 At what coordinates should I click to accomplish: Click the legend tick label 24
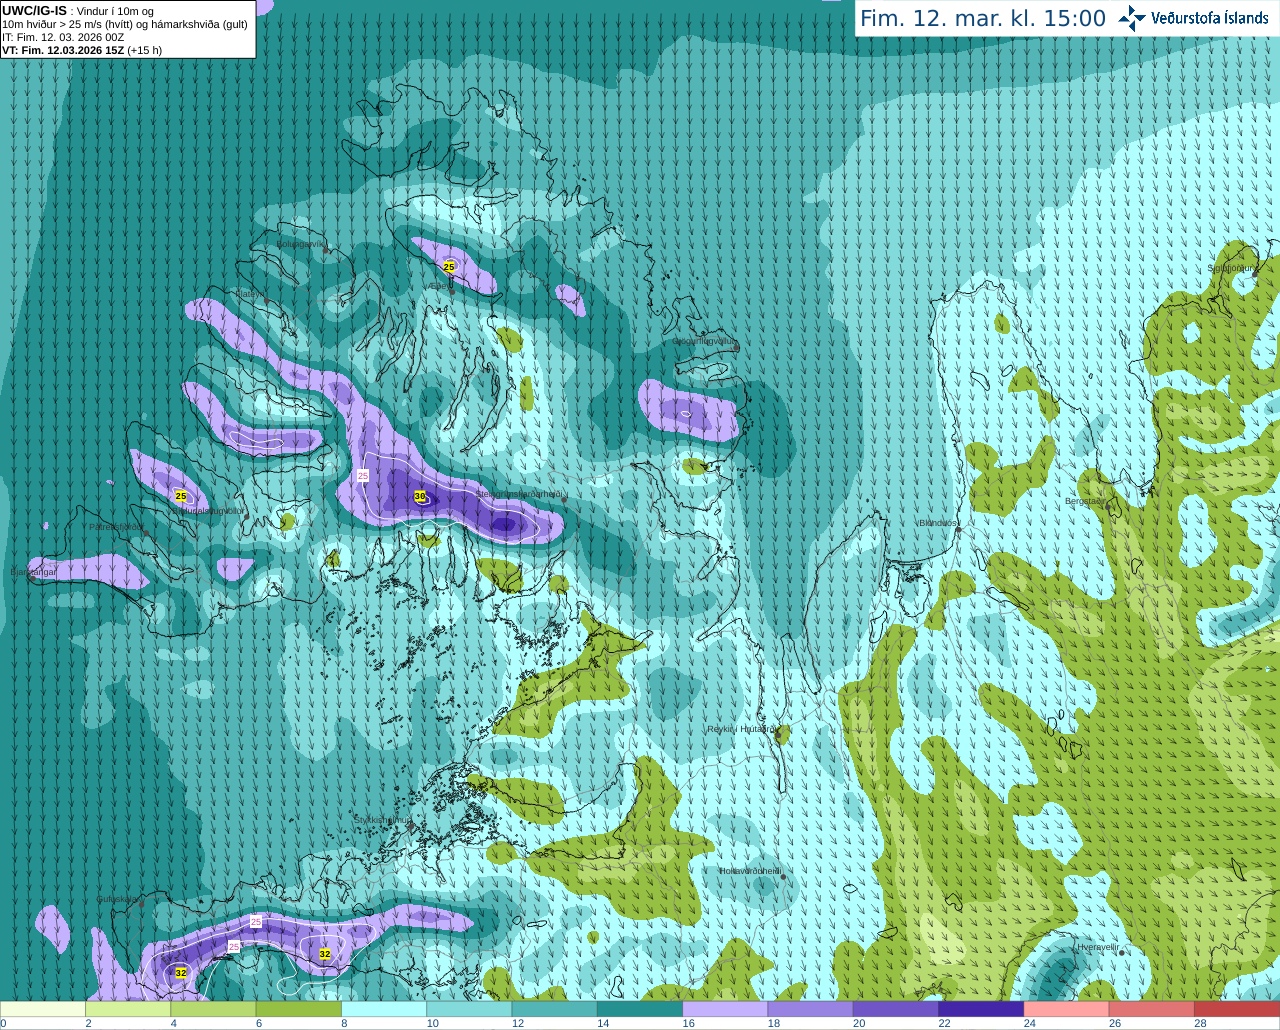pos(1029,1024)
